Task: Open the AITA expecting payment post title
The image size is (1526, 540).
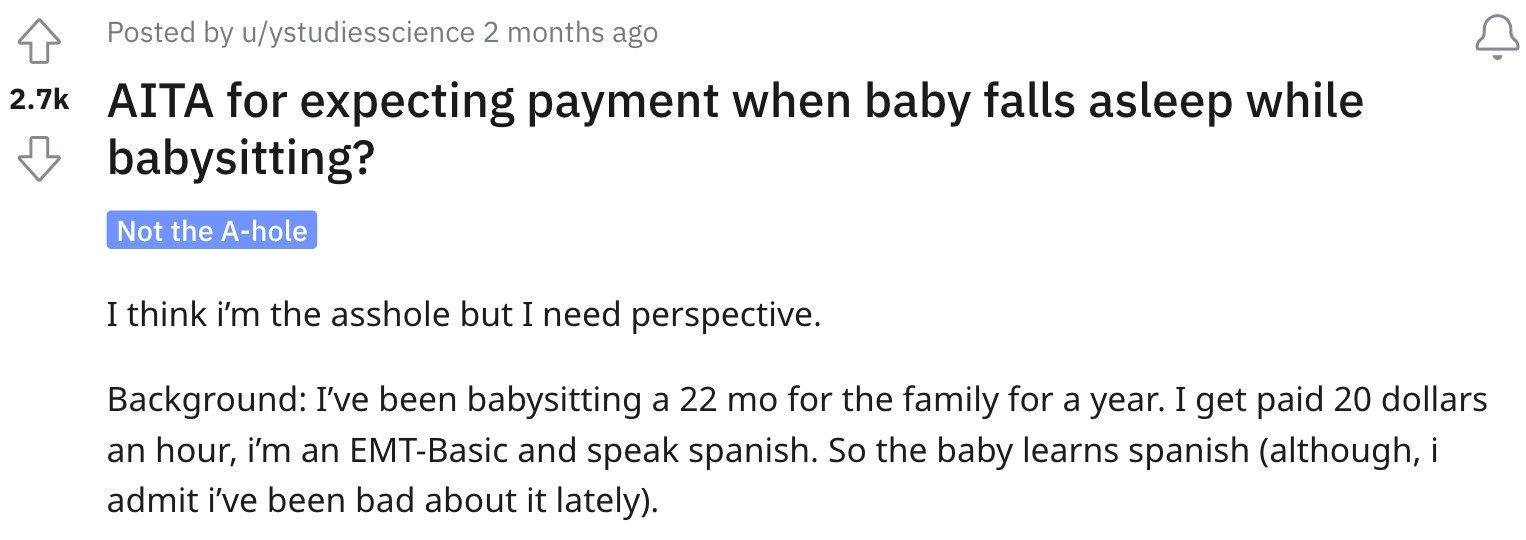Action: point(735,129)
